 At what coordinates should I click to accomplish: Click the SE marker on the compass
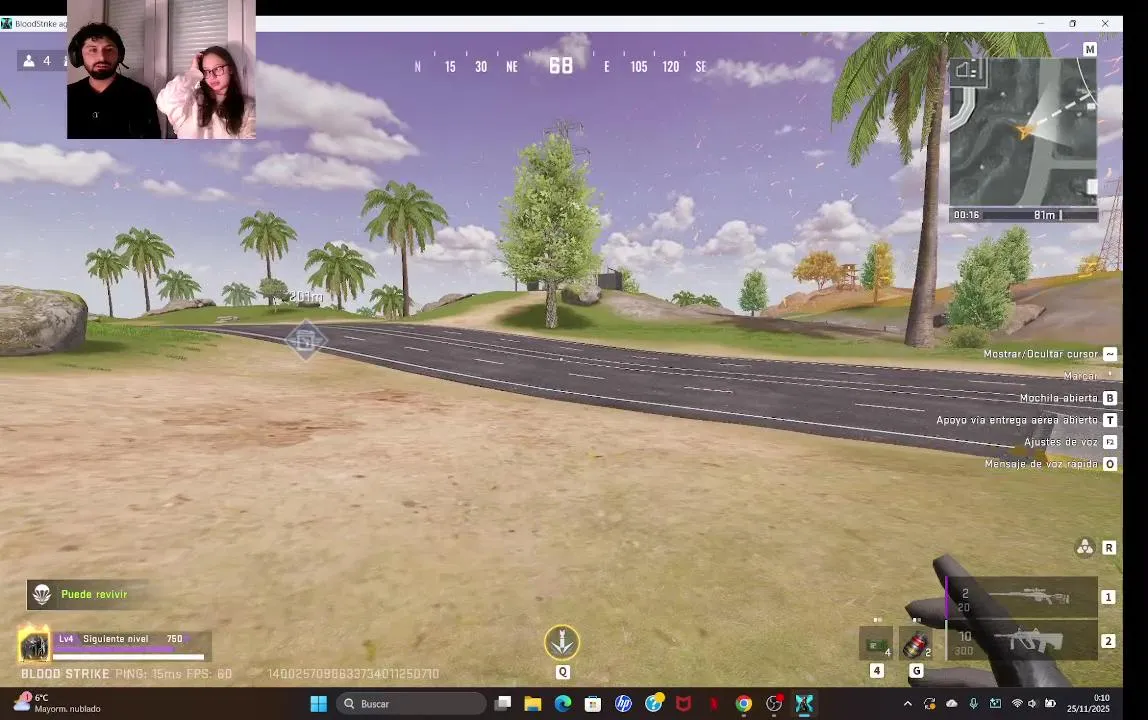701,67
